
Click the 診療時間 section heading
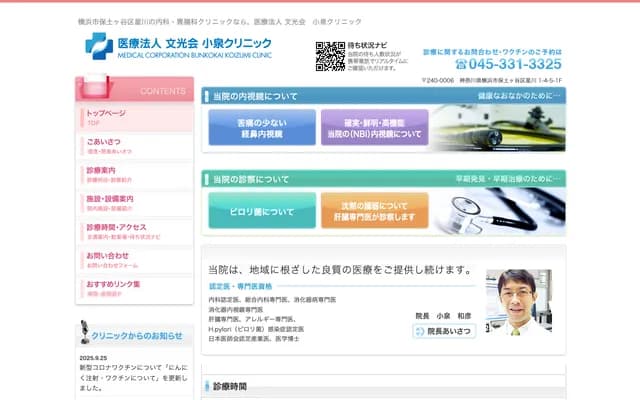[x=230, y=387]
